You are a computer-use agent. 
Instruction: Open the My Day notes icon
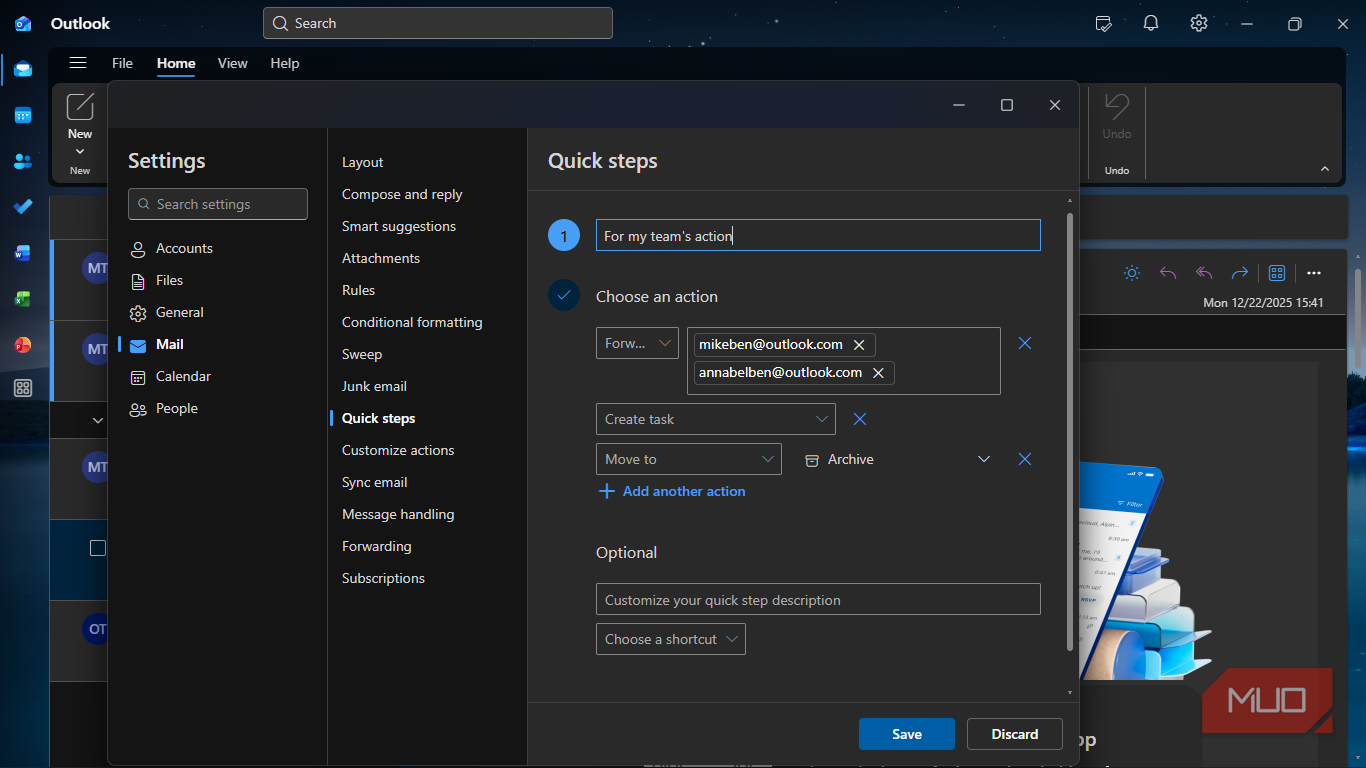[1103, 23]
